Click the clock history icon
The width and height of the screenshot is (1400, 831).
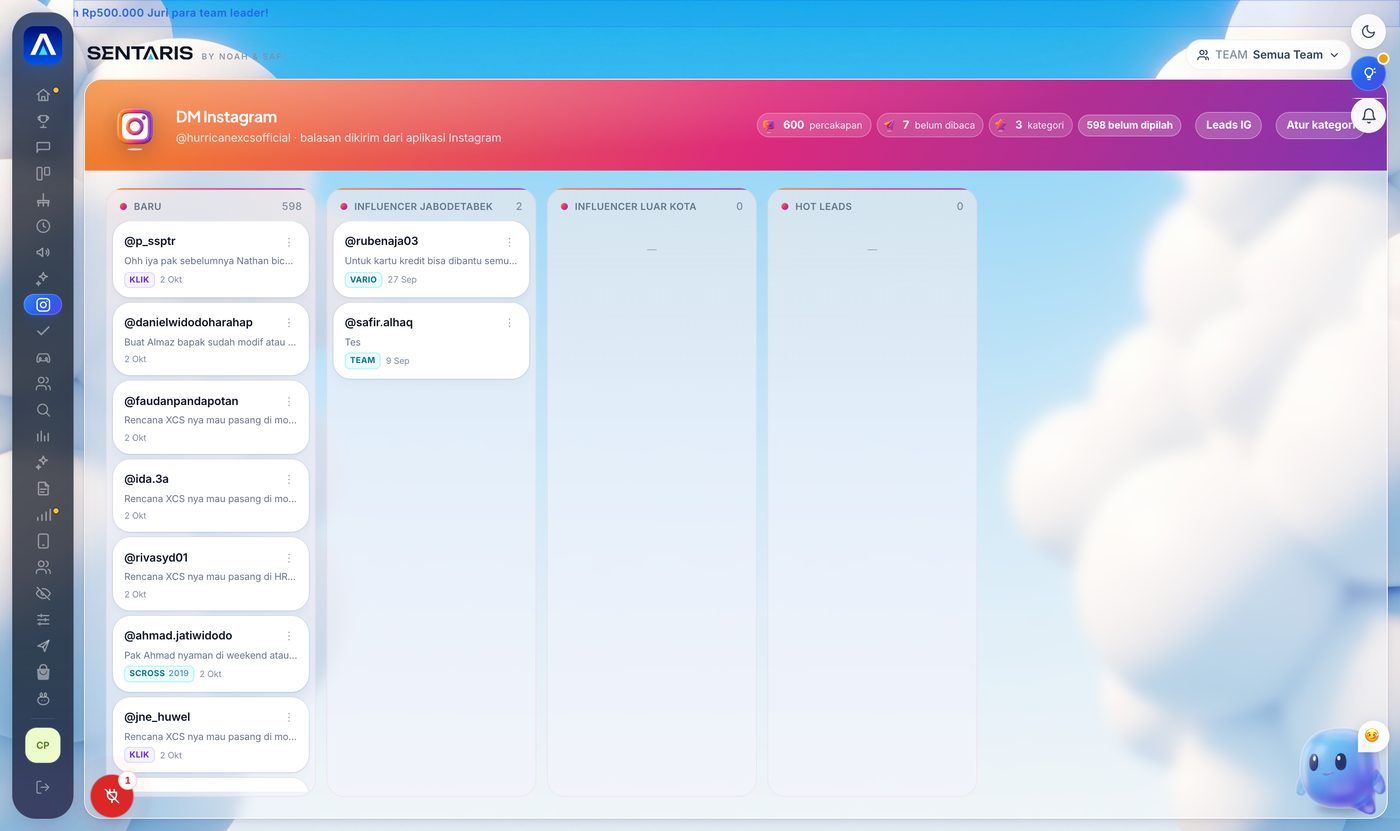tap(43, 226)
